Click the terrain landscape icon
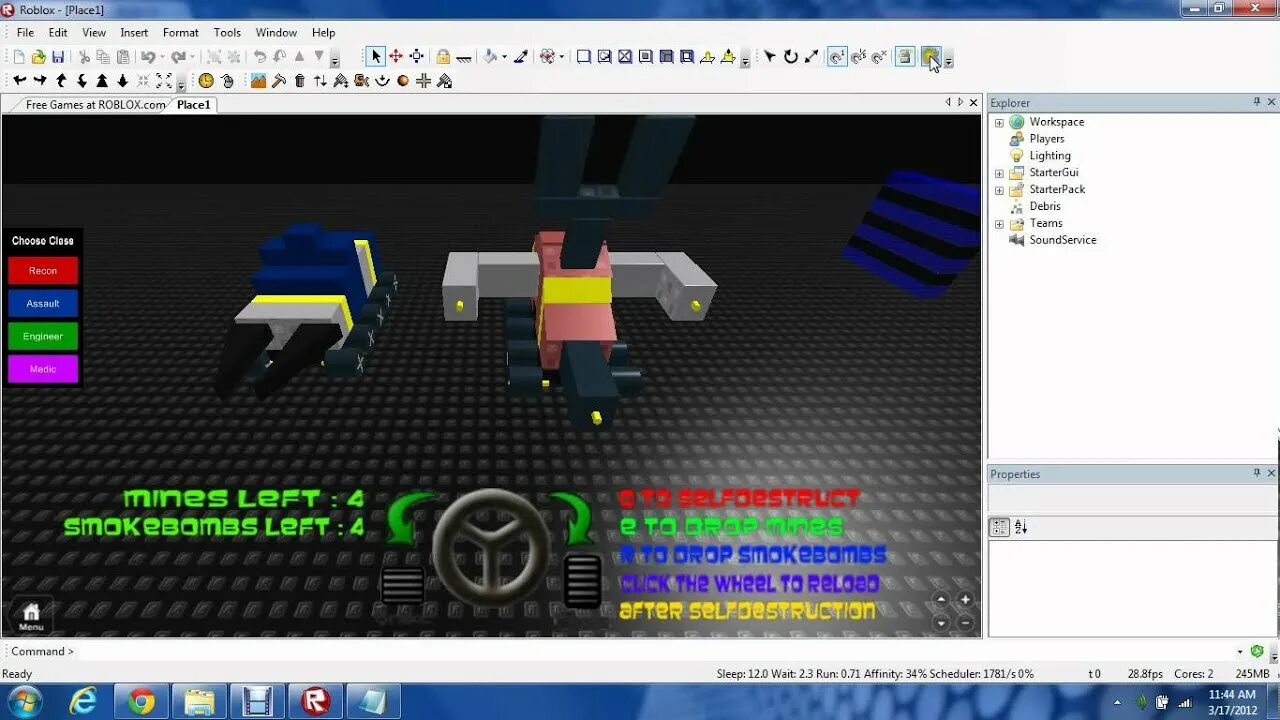 258,81
